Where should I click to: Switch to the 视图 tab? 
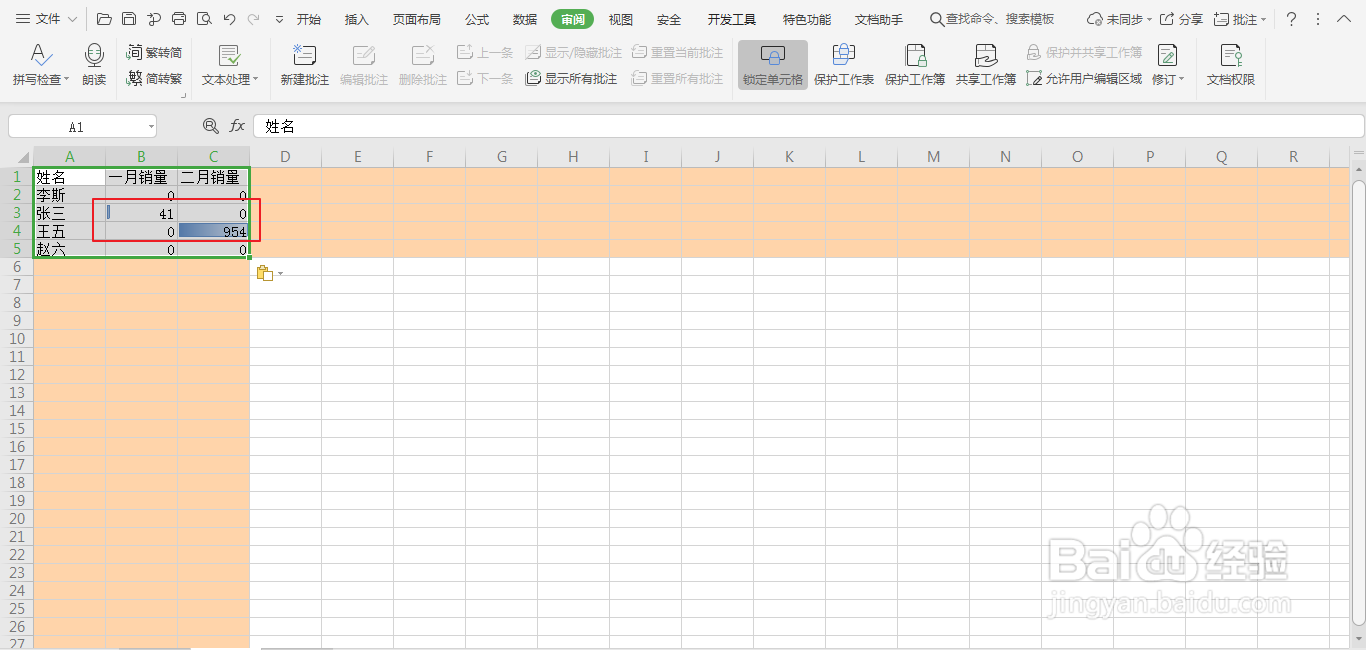pos(621,19)
